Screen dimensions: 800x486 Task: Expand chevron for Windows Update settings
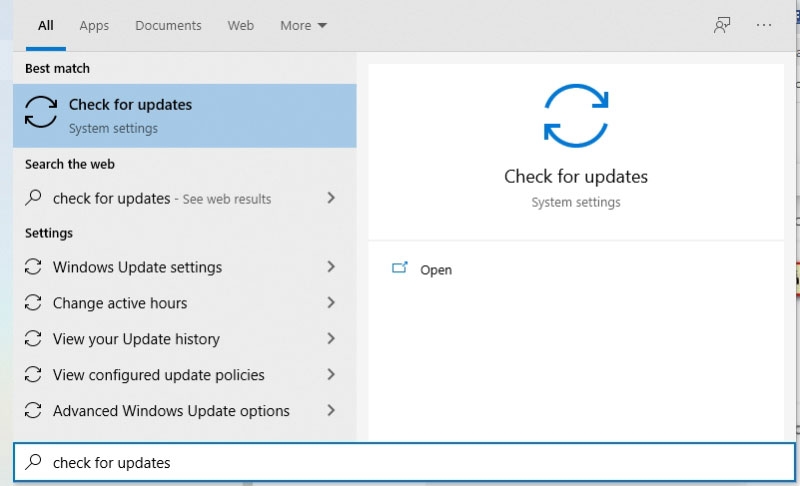(331, 267)
